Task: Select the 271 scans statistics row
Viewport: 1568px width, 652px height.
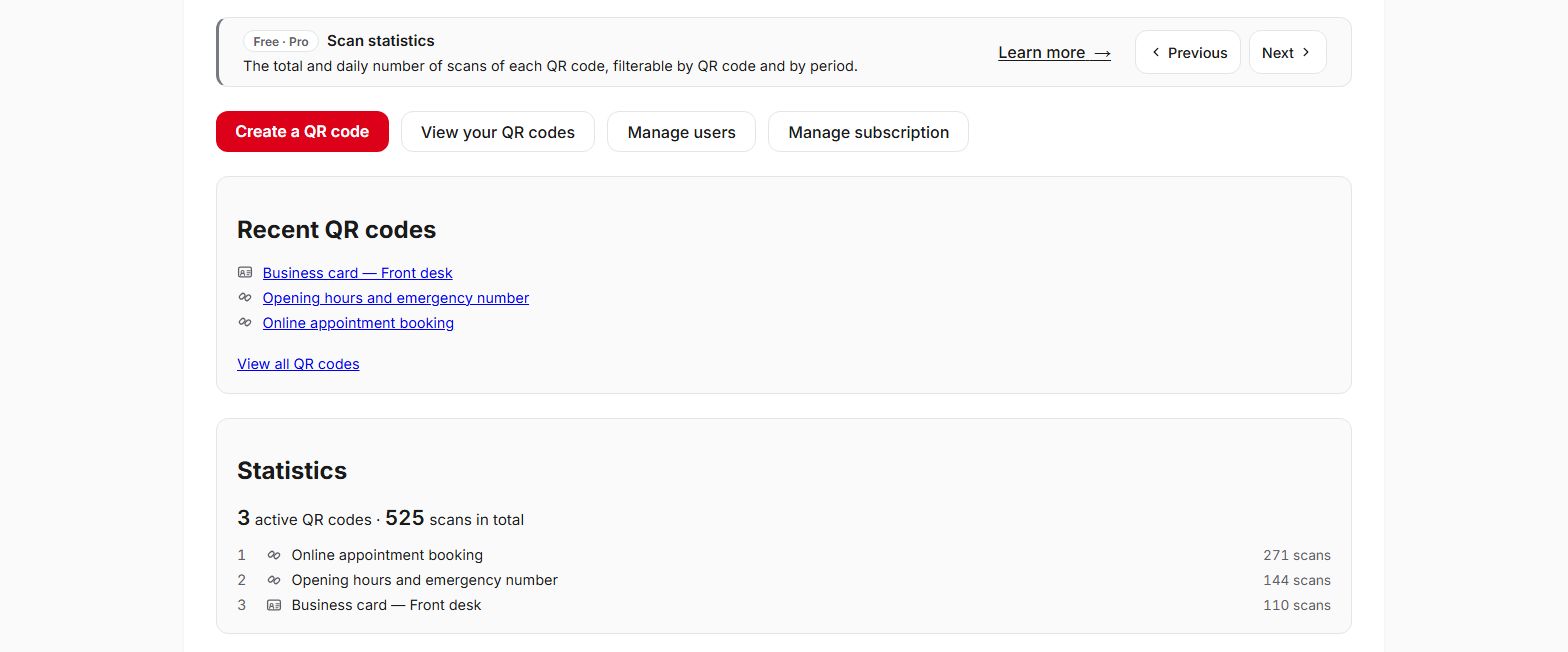Action: pyautogui.click(x=784, y=555)
